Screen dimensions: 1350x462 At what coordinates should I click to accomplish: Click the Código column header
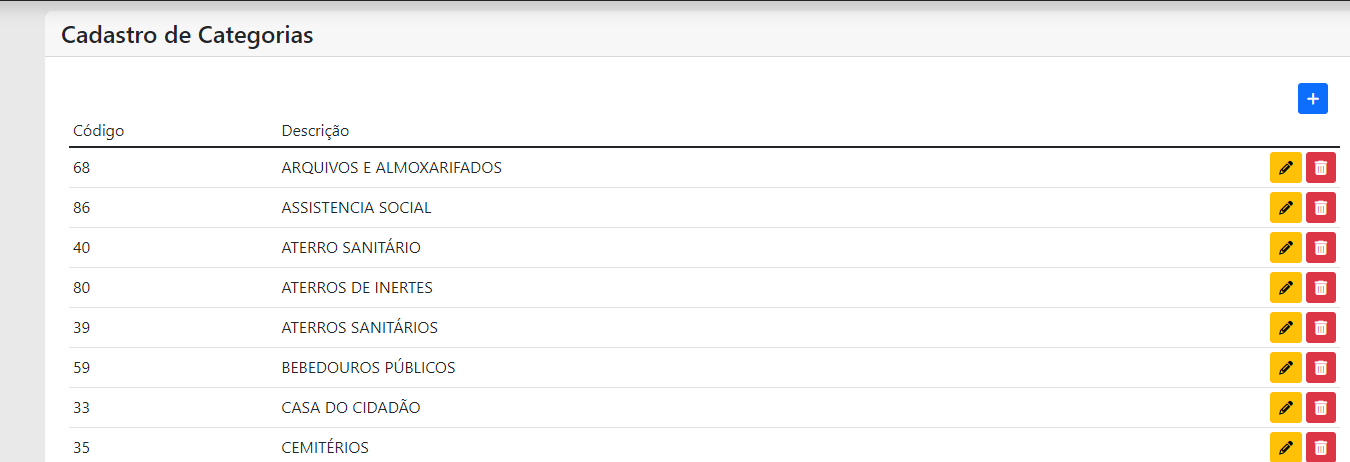[x=98, y=131]
